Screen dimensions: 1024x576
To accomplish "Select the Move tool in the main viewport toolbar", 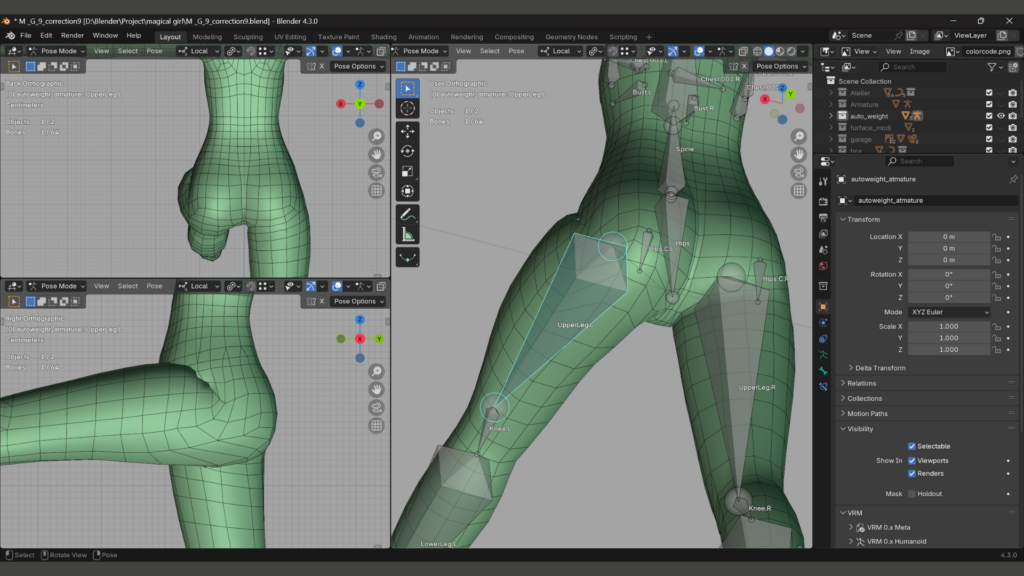I will point(407,131).
